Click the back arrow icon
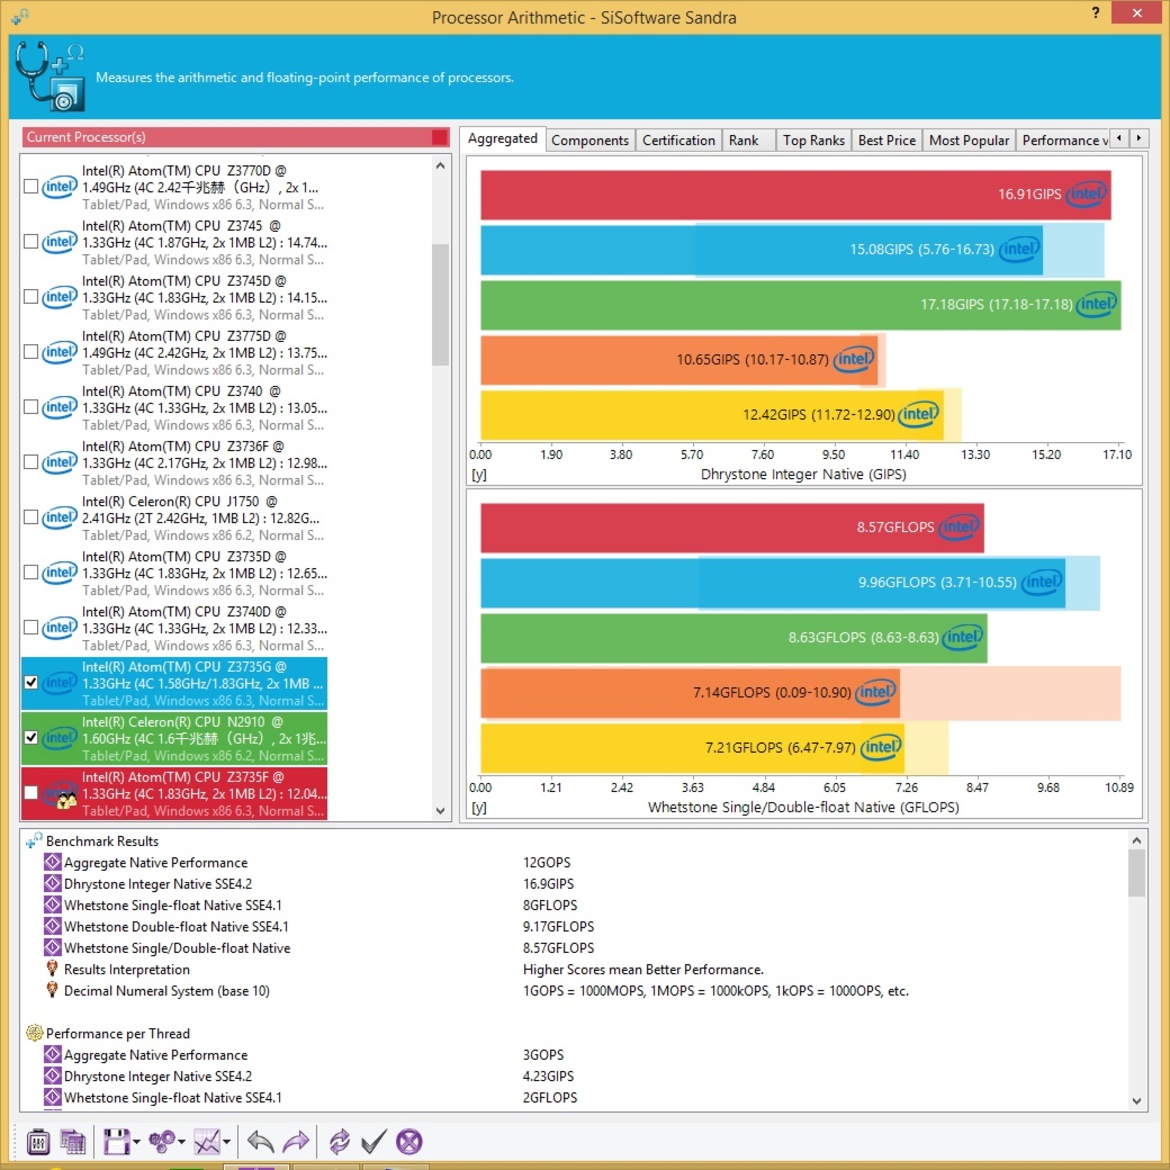Viewport: 1170px width, 1170px height. pos(260,1141)
